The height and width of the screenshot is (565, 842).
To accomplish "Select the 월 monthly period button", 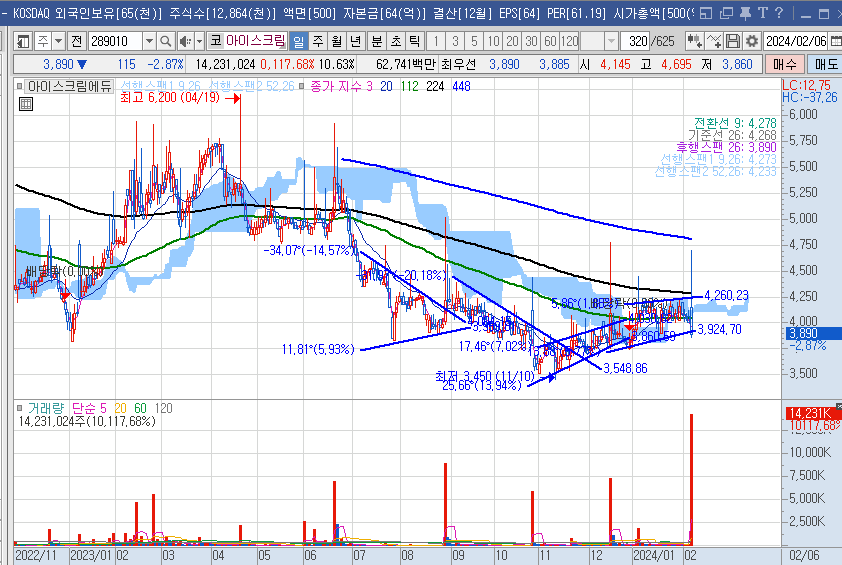I will tap(337, 41).
